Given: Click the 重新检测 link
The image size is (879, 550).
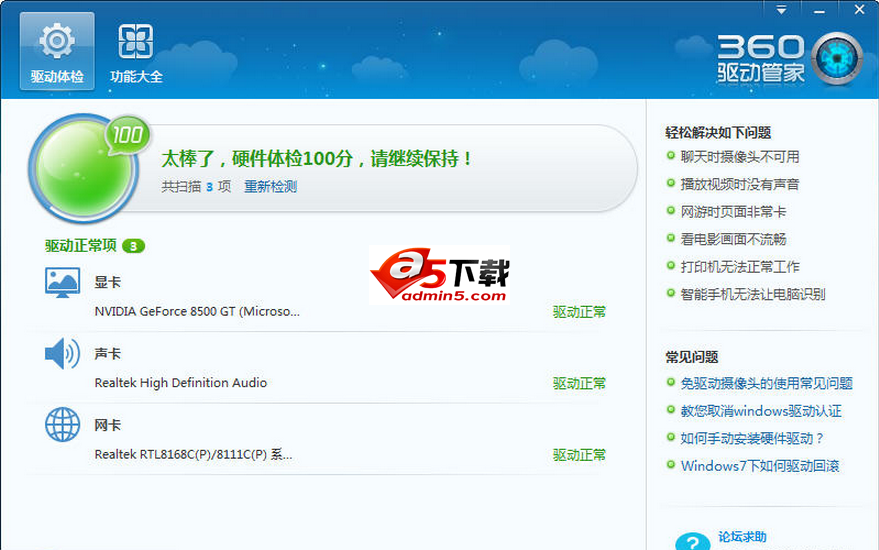Looking at the screenshot, I should click(x=270, y=187).
